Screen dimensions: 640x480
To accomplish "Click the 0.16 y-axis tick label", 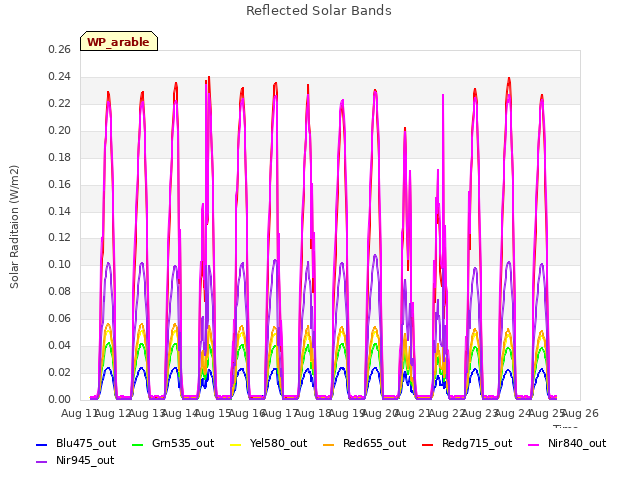I will coord(60,184).
